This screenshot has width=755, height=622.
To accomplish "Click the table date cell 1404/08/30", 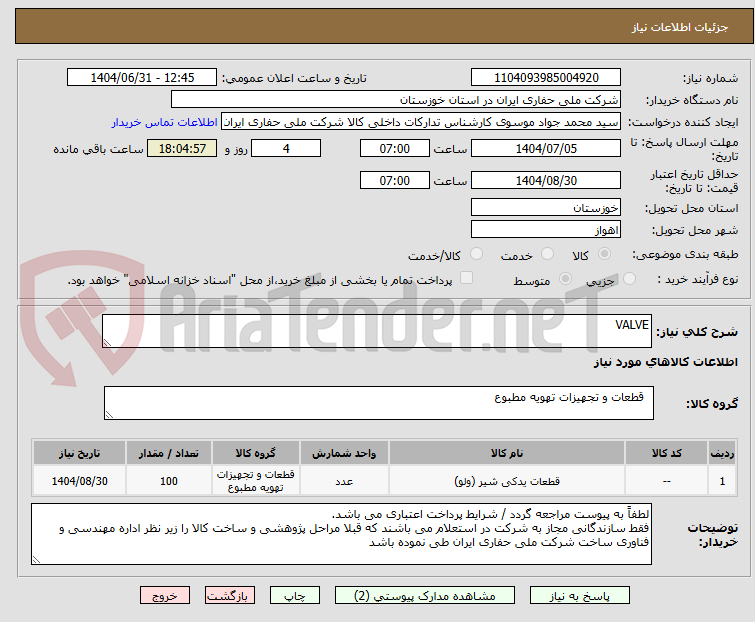I will pyautogui.click(x=79, y=481).
